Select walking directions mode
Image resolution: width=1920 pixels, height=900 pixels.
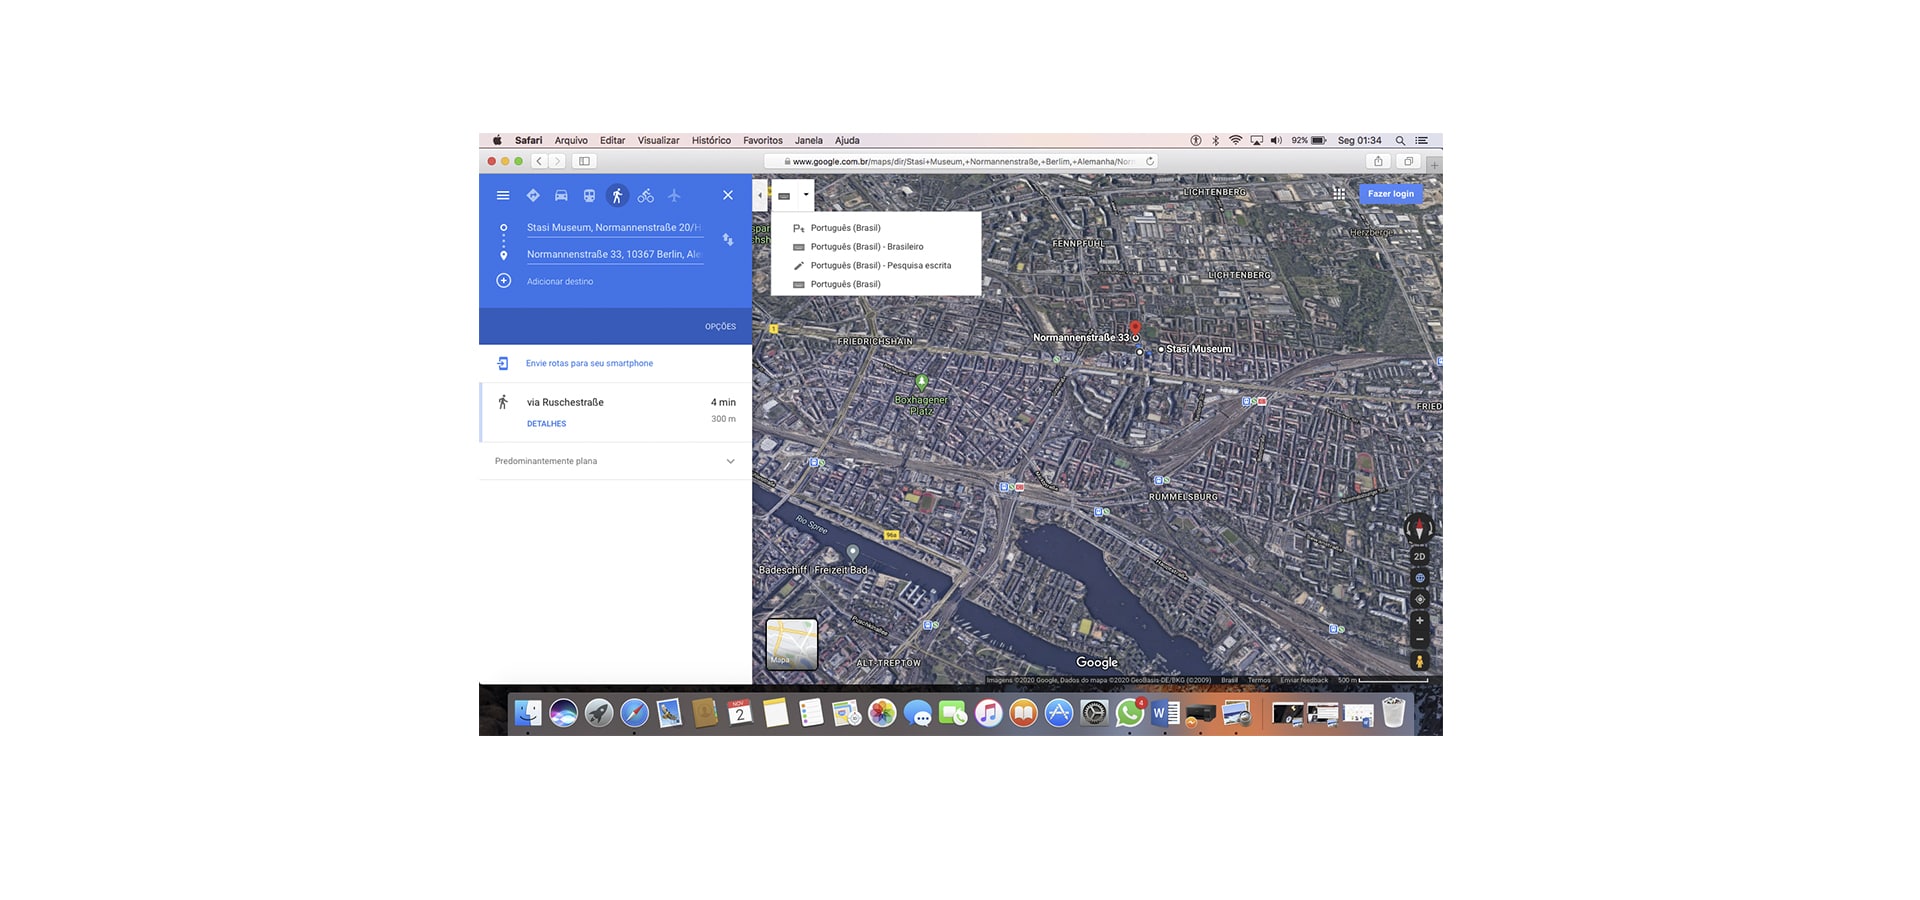click(617, 196)
